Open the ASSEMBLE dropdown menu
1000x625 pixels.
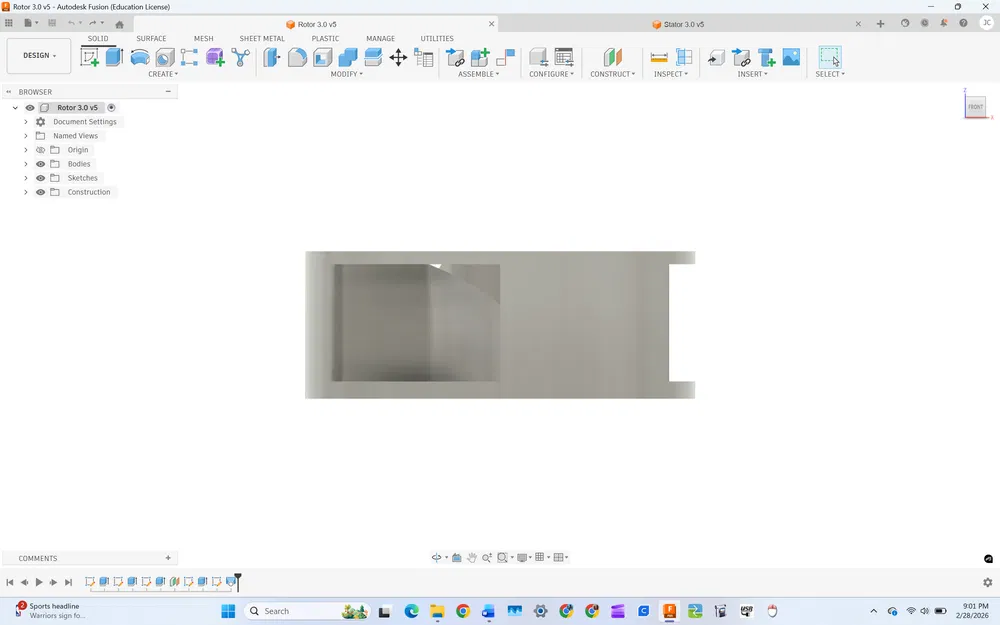click(478, 74)
